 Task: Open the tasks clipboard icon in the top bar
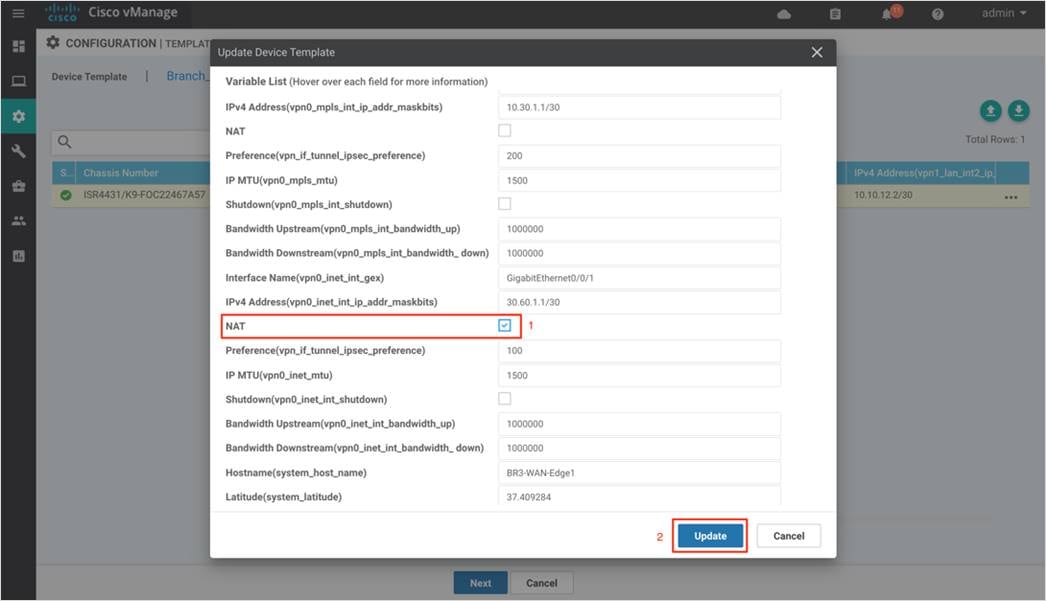[835, 14]
